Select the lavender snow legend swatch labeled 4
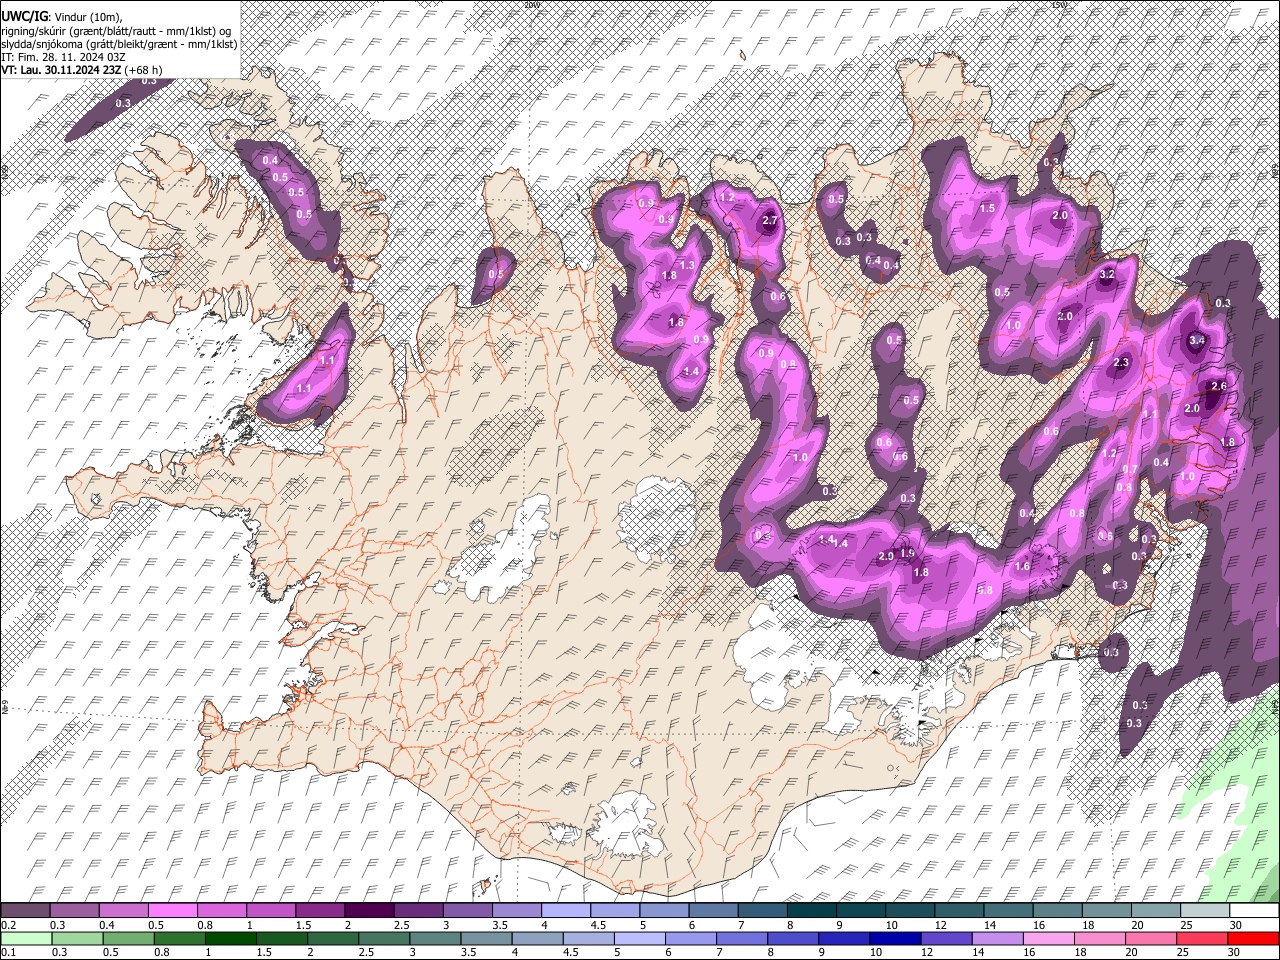The height and width of the screenshot is (960, 1280). click(566, 910)
